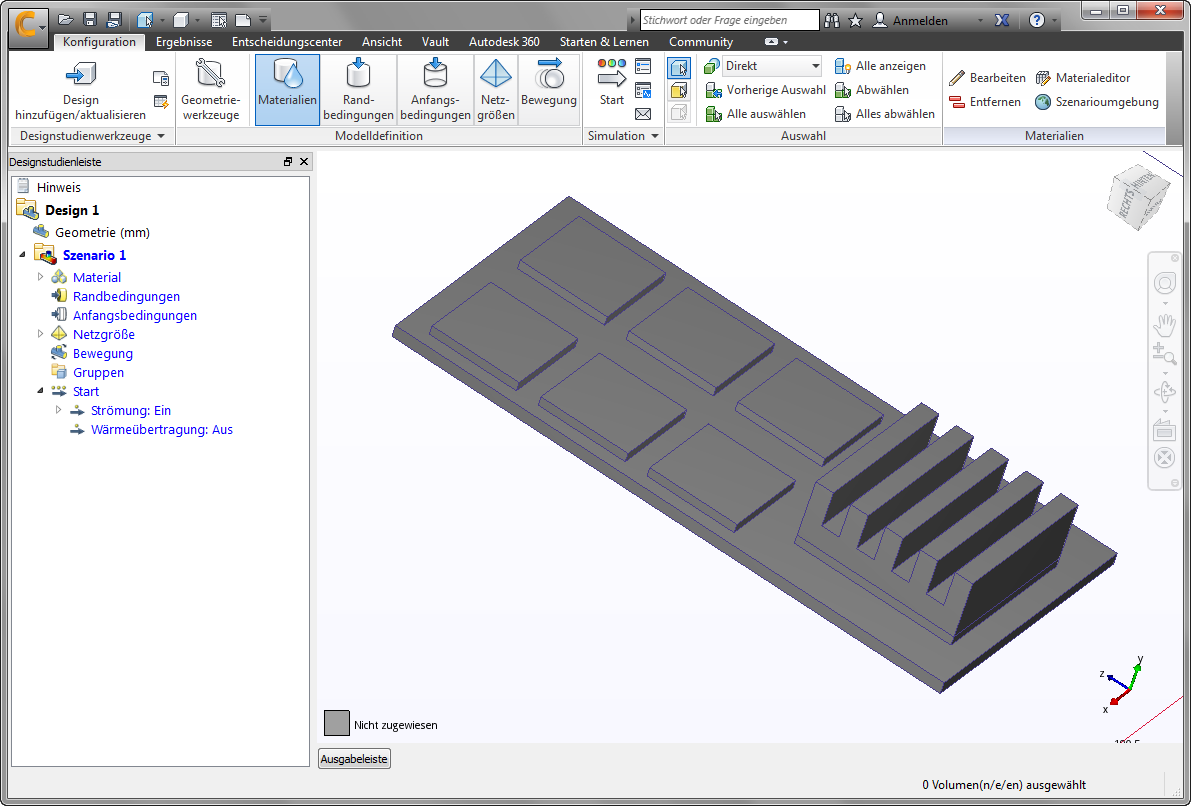Toggle surface selection mode (yellow cube)

click(678, 90)
